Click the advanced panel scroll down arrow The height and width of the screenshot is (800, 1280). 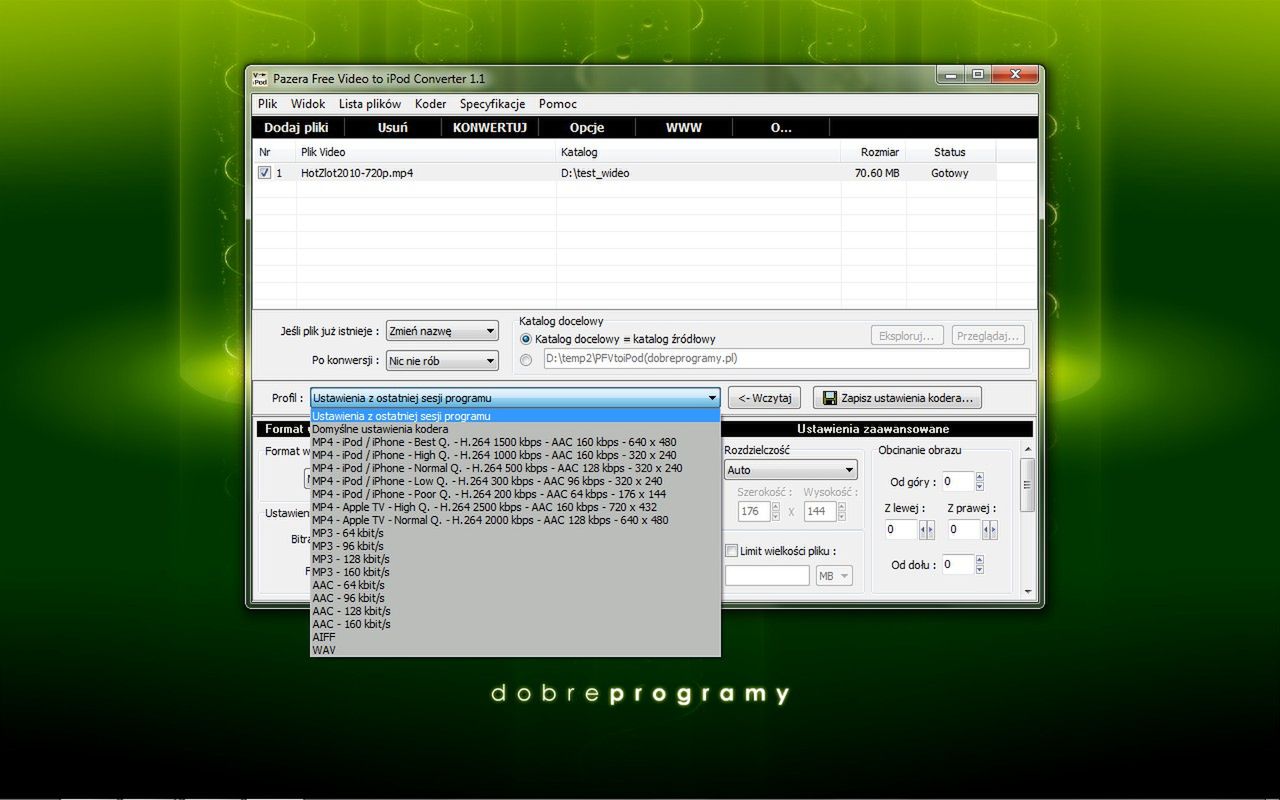[x=1027, y=591]
